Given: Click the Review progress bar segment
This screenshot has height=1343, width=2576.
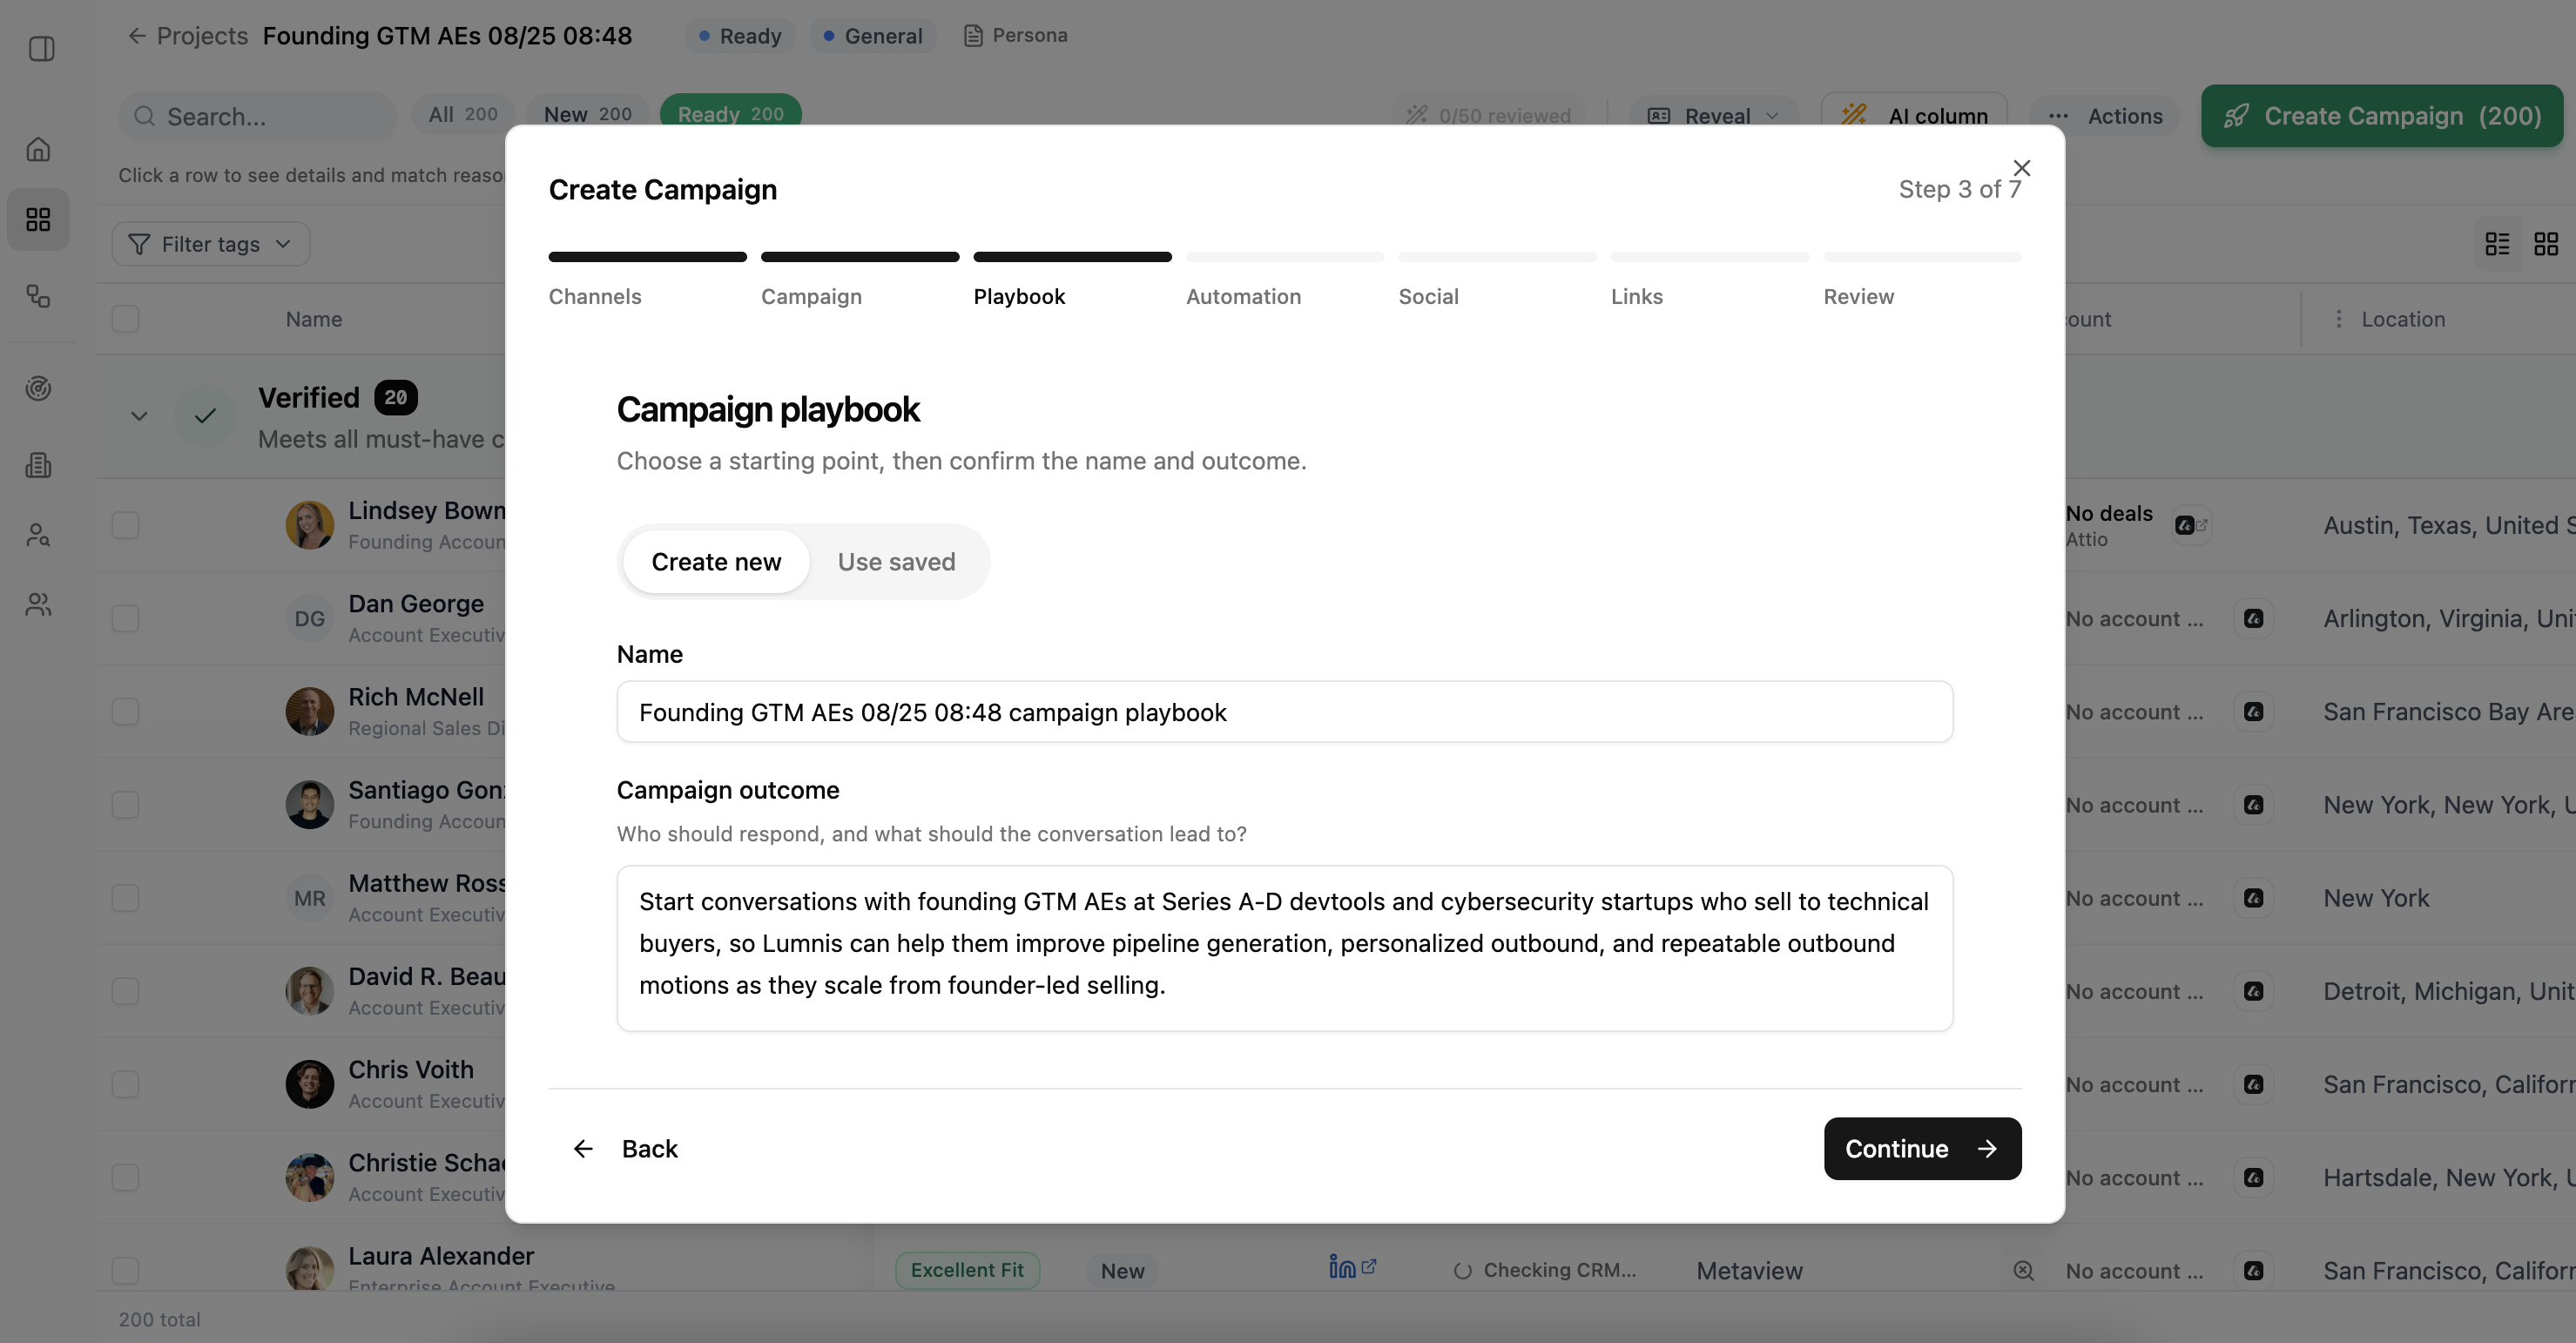Looking at the screenshot, I should click(1921, 257).
